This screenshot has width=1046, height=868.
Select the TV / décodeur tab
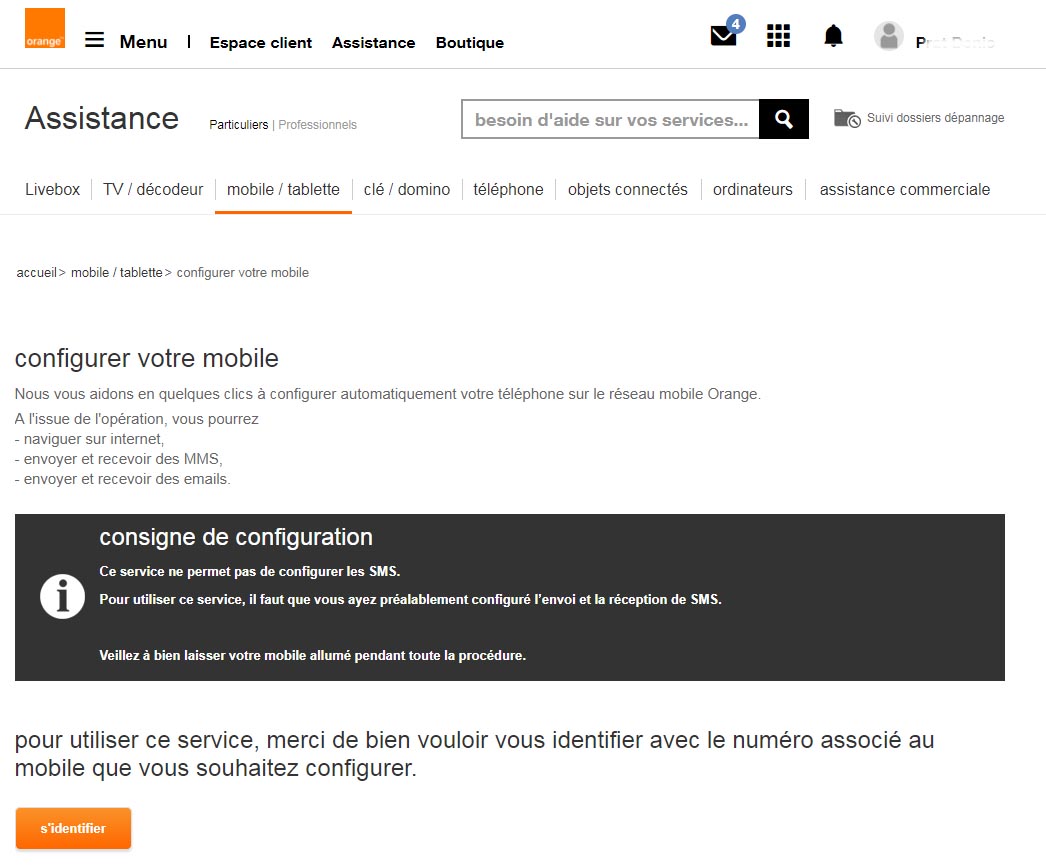(x=153, y=189)
